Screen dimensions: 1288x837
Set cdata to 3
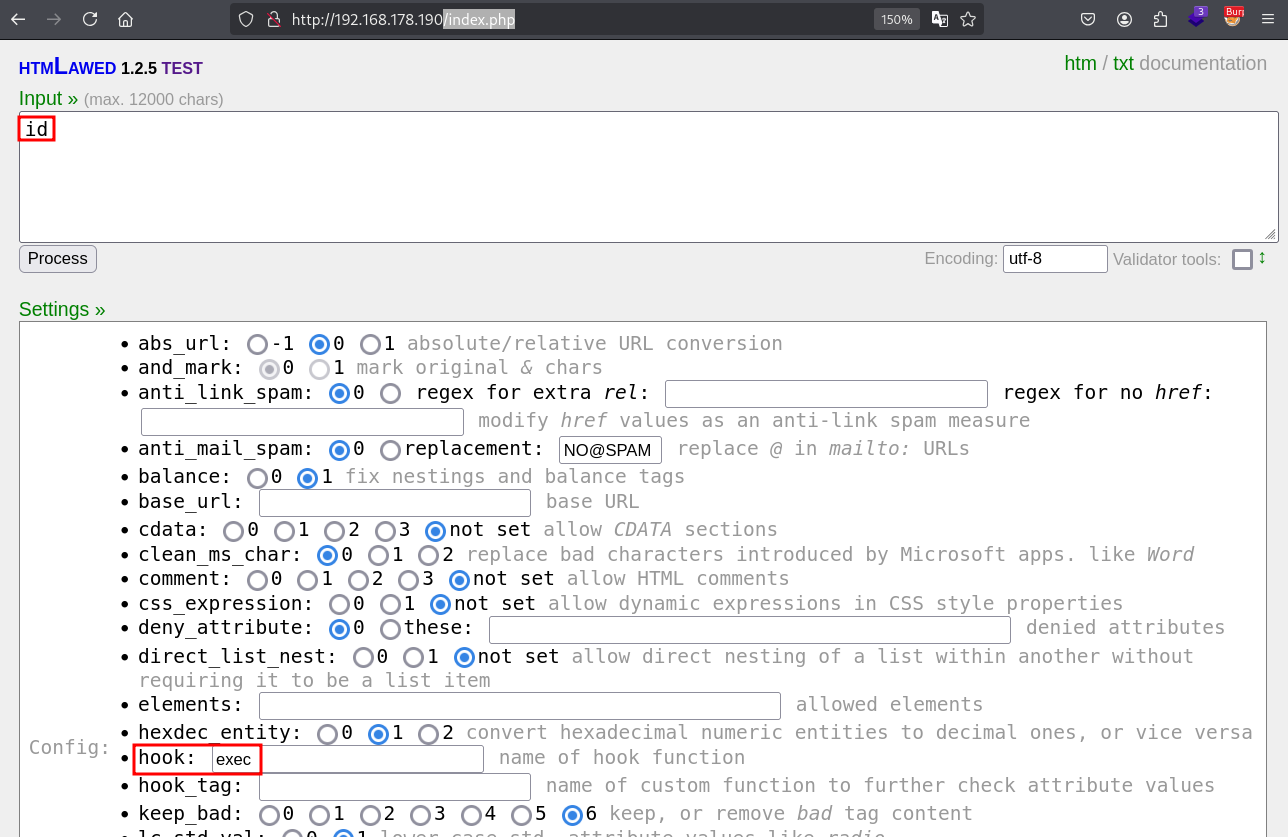point(385,531)
